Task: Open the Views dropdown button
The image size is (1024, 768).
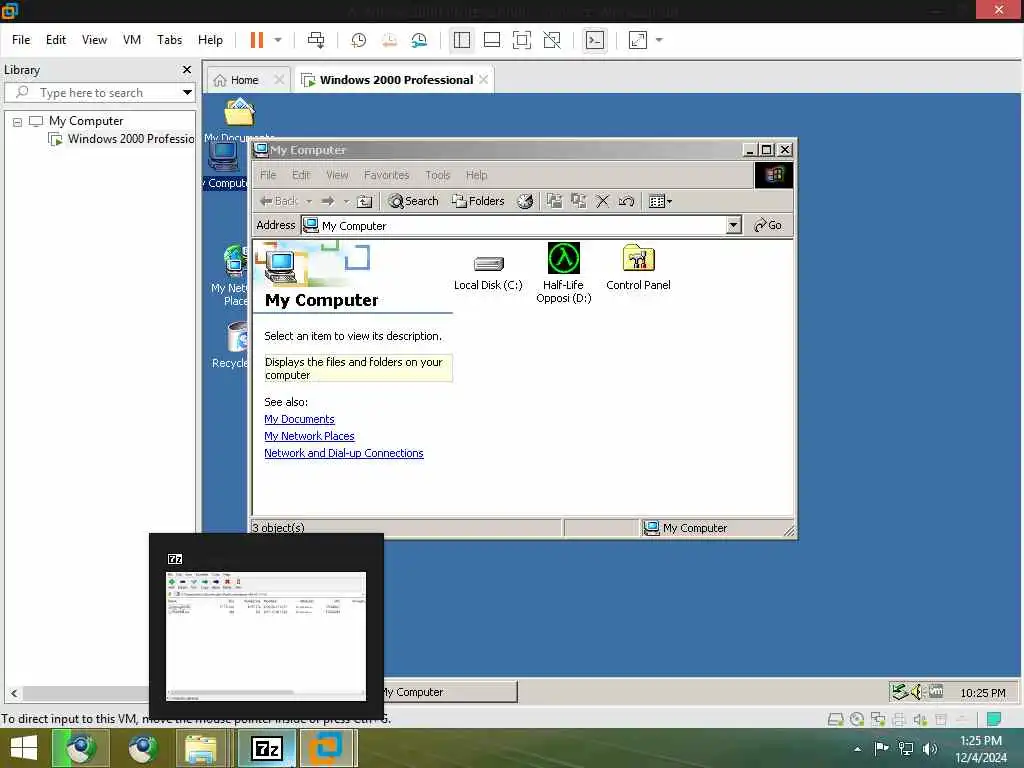Action: coord(660,201)
